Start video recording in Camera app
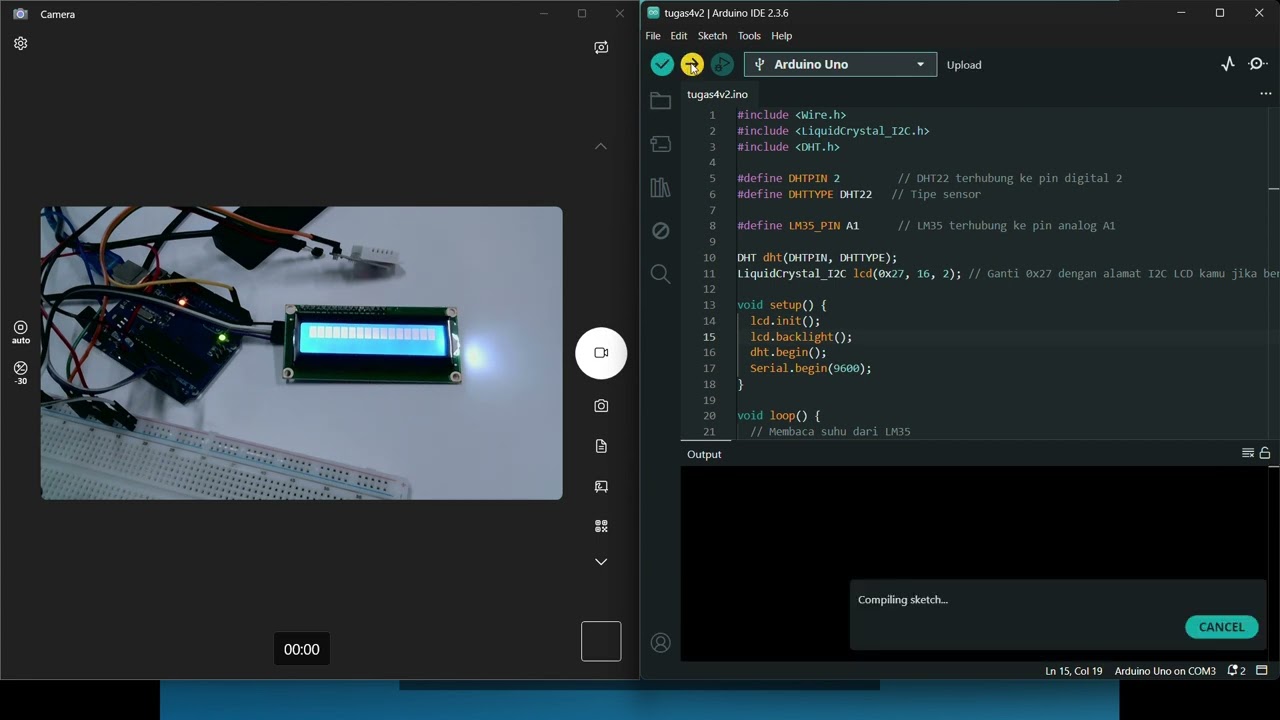Image resolution: width=1280 pixels, height=720 pixels. click(601, 353)
